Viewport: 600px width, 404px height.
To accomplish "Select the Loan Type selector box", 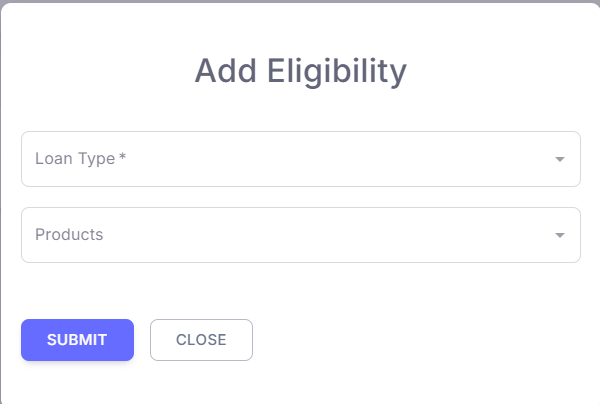I will click(x=300, y=159).
